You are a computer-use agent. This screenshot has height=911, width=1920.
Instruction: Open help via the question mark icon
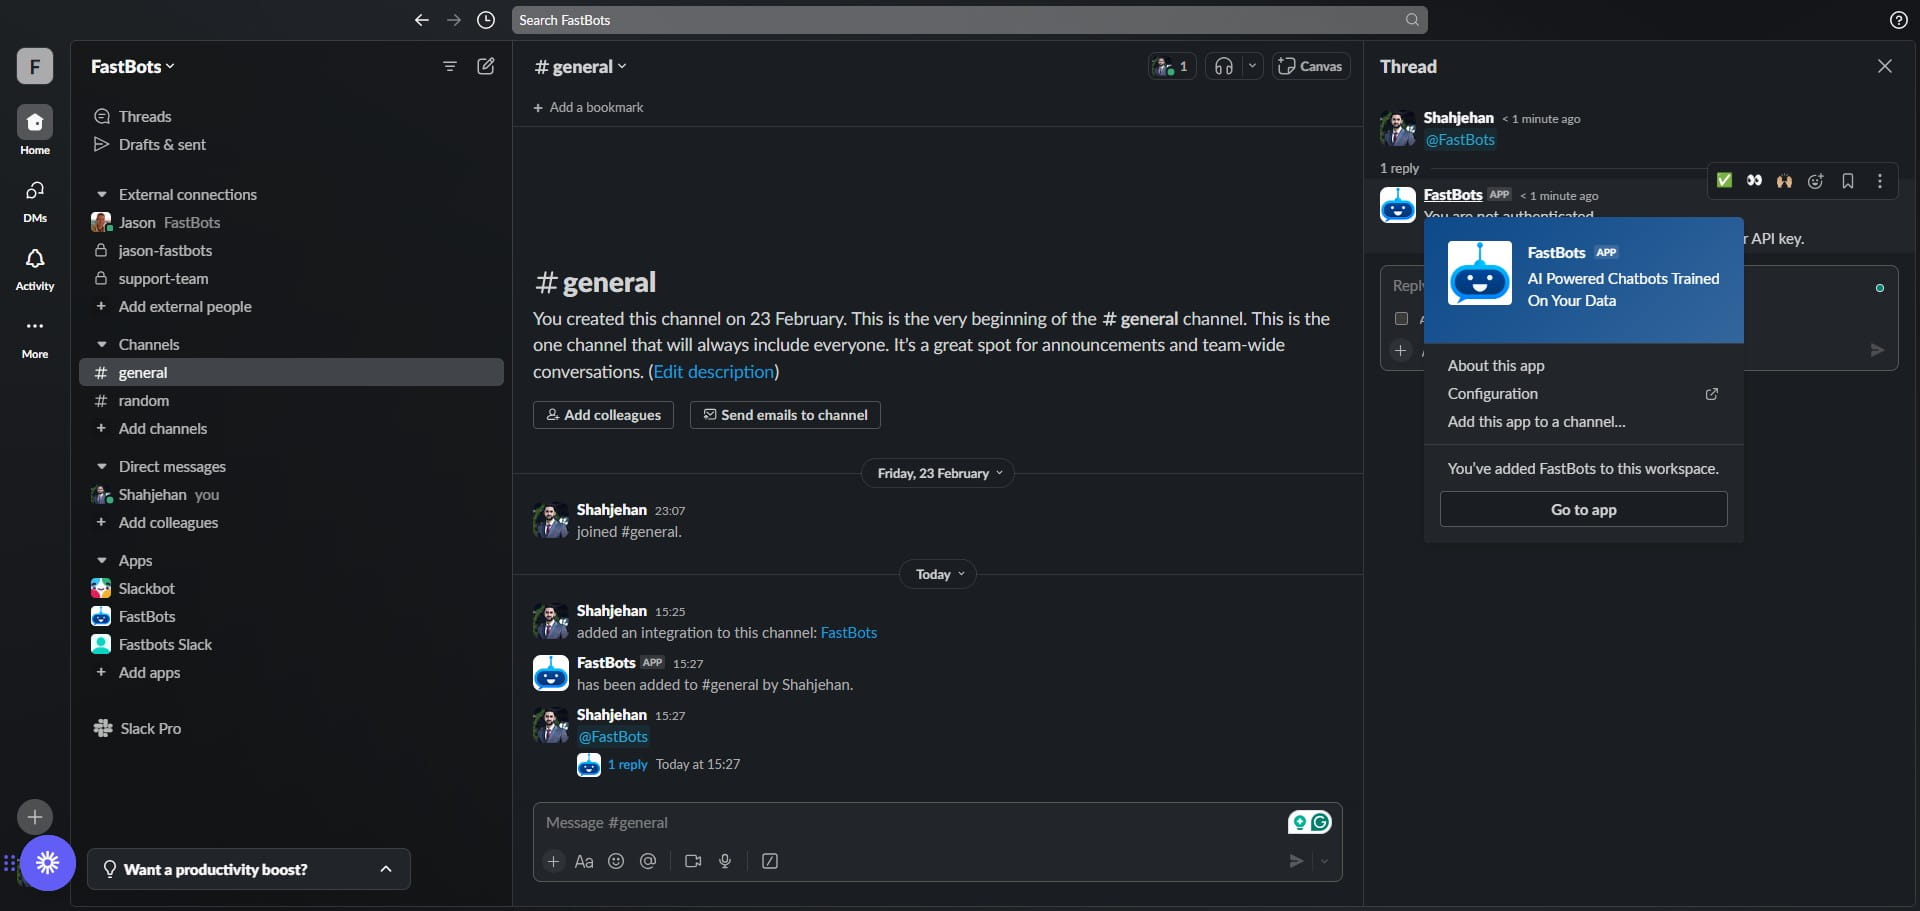(1898, 20)
